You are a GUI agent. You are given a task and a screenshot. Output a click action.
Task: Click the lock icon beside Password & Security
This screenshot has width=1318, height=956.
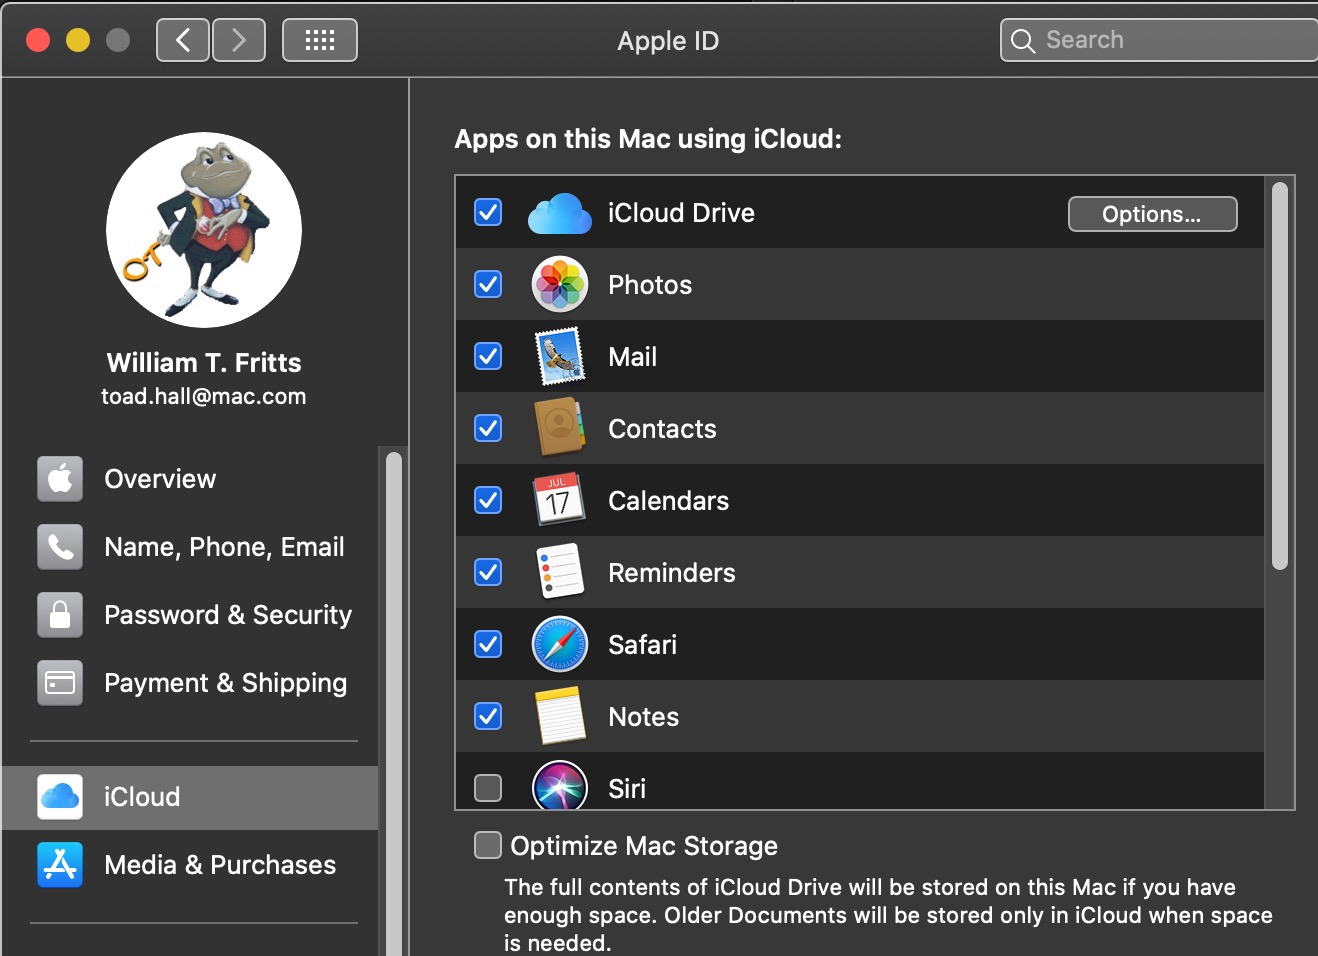pyautogui.click(x=60, y=615)
